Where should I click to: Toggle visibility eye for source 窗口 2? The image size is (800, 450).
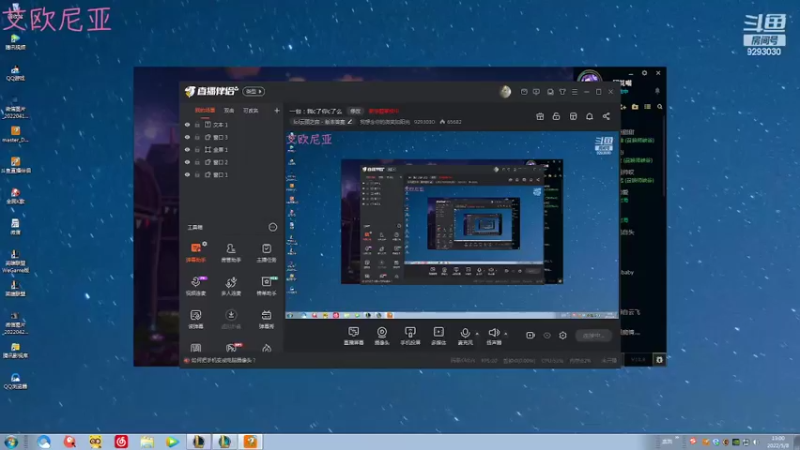(x=187, y=162)
